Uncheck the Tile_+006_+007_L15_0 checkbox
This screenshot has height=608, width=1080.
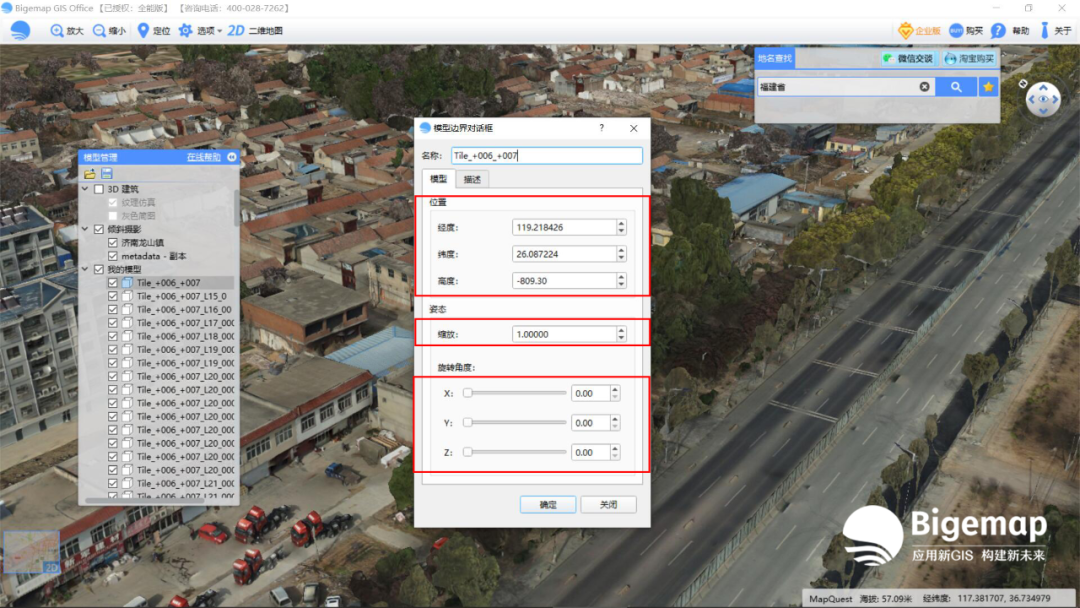tap(113, 296)
